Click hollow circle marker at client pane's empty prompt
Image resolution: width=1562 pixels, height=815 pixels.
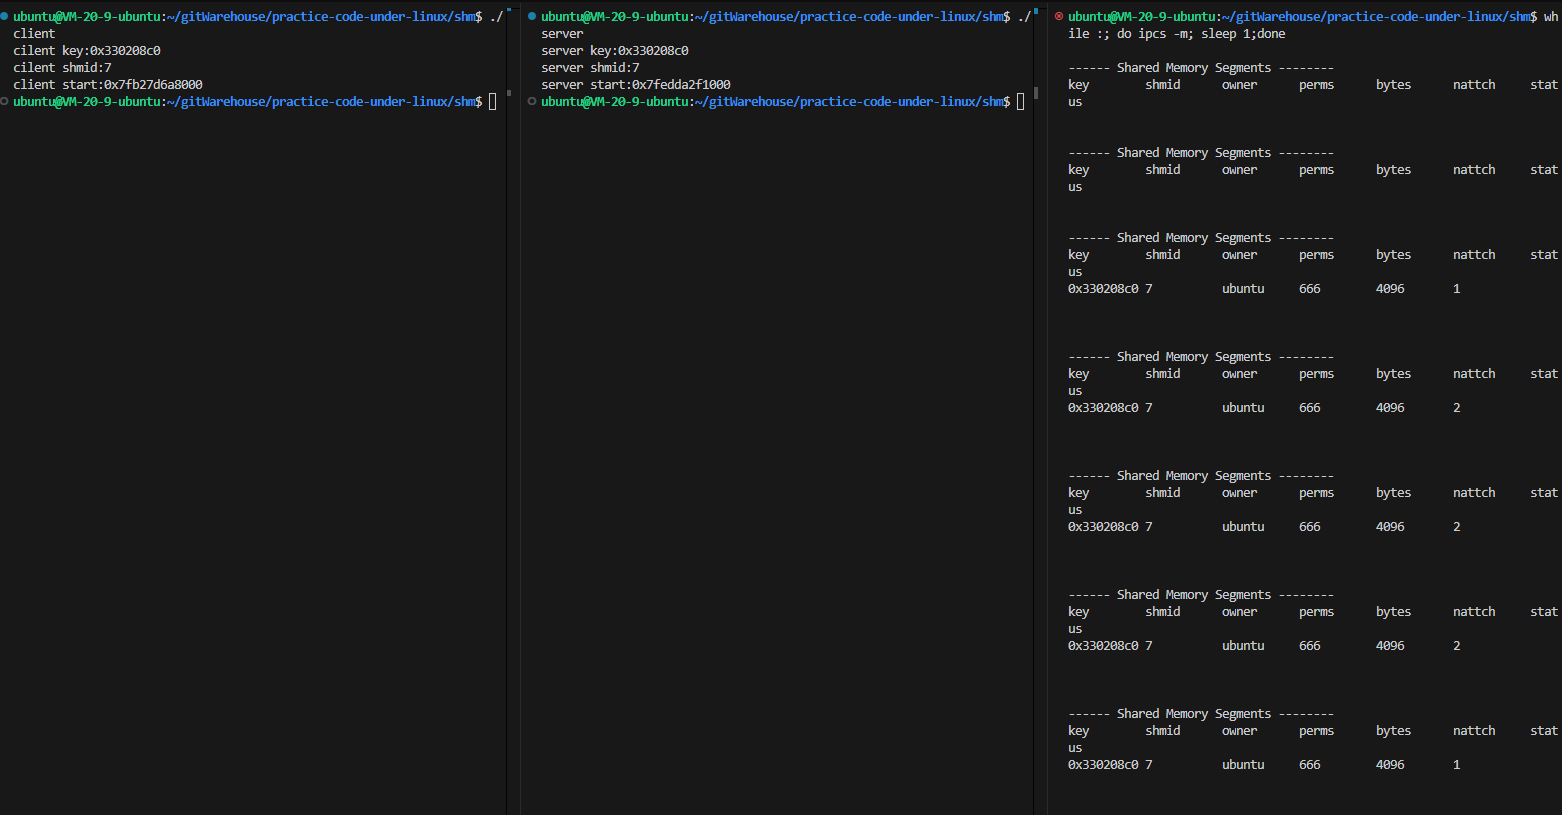click(x=5, y=101)
